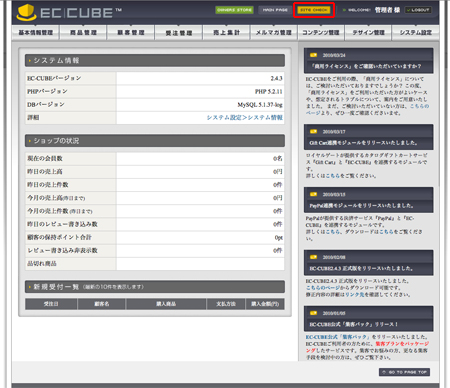Click the 昨日の売上件数 row label
450x388 pixels.
tap(48, 185)
